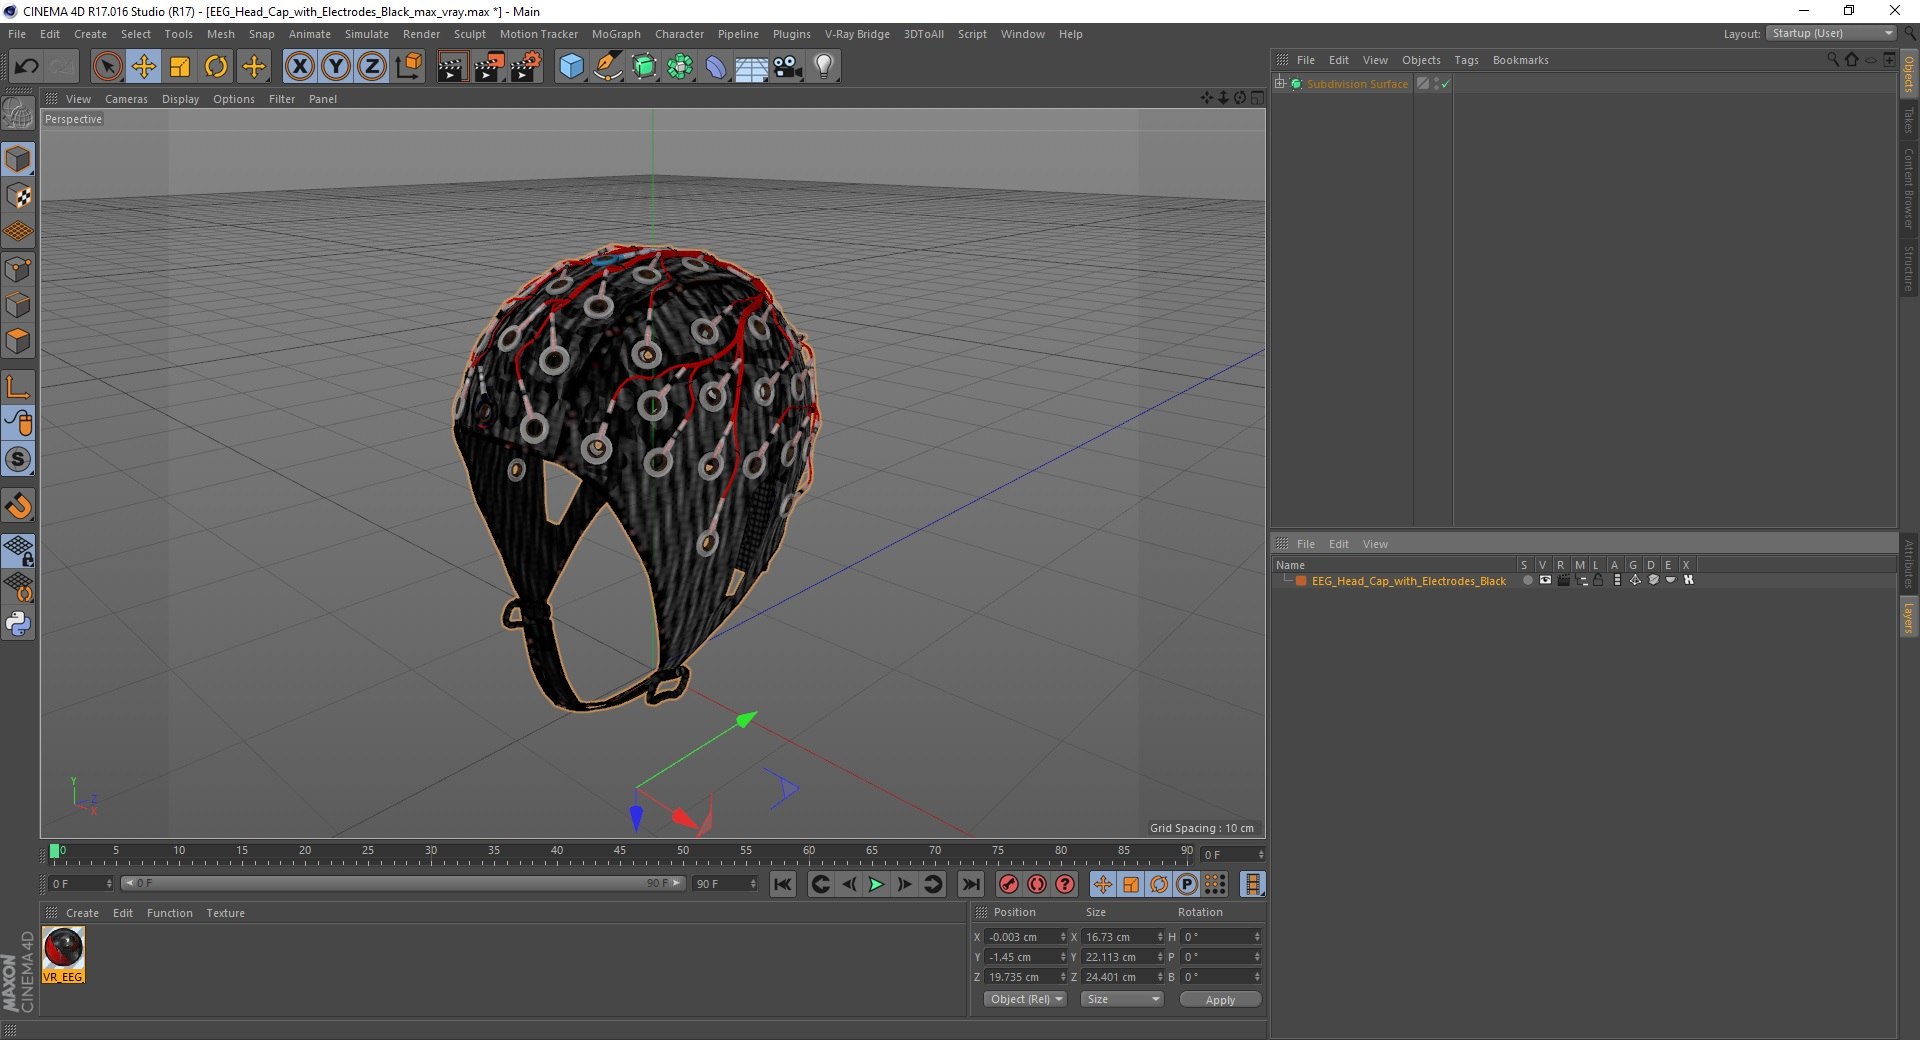Toggle Solo dot for EEG_Head_Cap layer
Screen dimensions: 1920x1040
point(1527,580)
